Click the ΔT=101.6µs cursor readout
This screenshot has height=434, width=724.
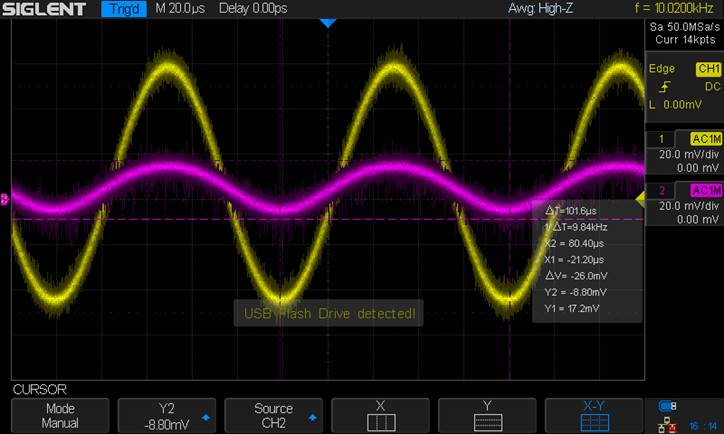click(x=571, y=211)
